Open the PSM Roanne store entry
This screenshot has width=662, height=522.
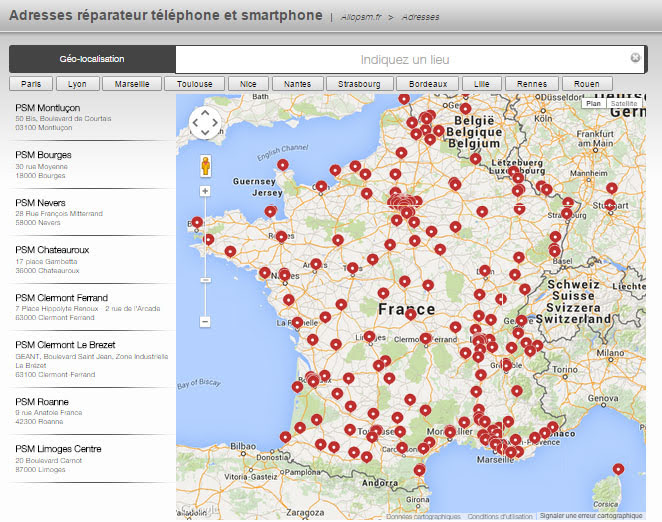point(92,411)
